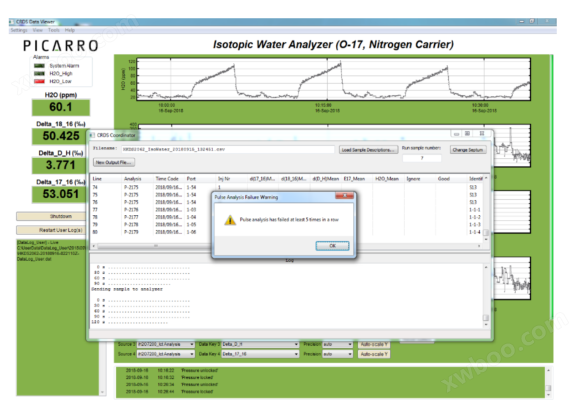Select table row with Line 79
This screenshot has width=580, height=404.
(287, 225)
